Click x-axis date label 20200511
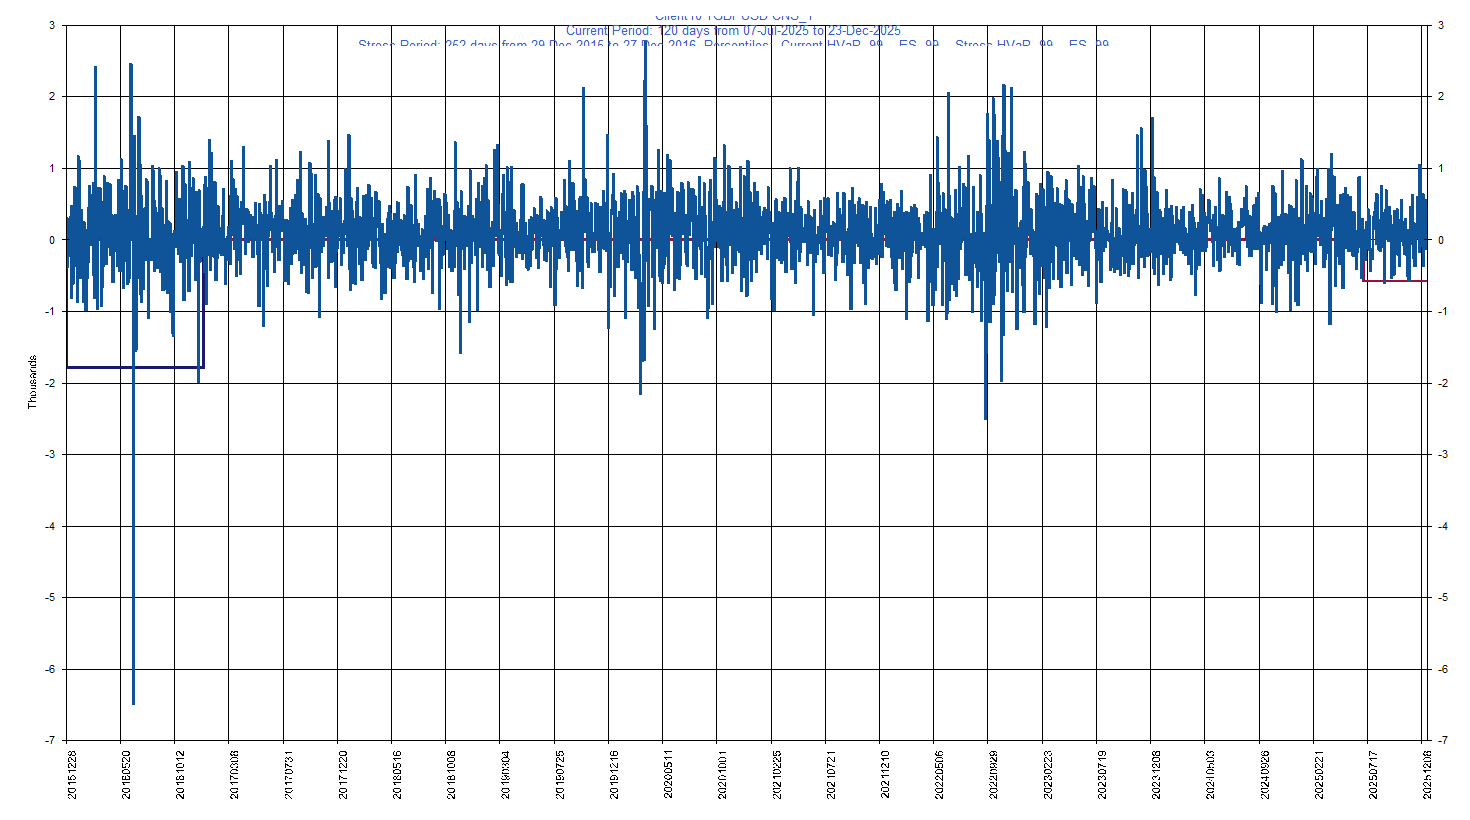The height and width of the screenshot is (820, 1470). 668,774
